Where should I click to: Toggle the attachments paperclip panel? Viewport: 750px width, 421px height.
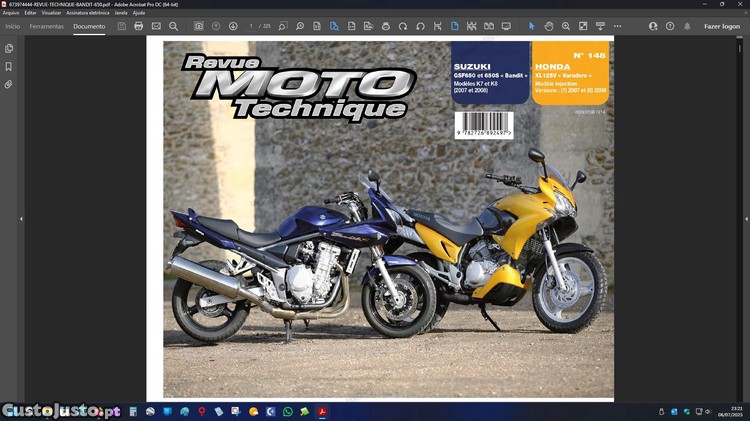[9, 84]
